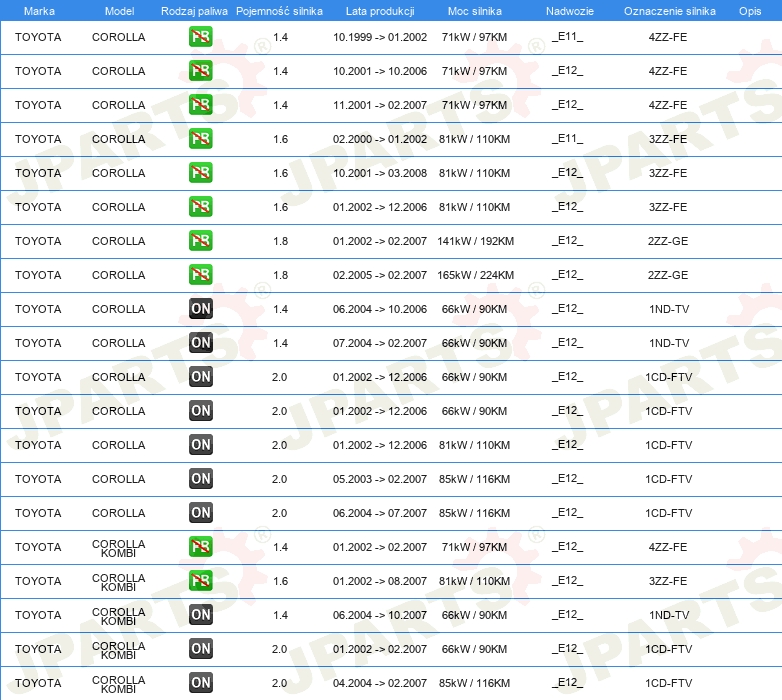Select date cell 10.1999 -> 01.2002
This screenshot has height=700, width=782.
click(x=380, y=37)
